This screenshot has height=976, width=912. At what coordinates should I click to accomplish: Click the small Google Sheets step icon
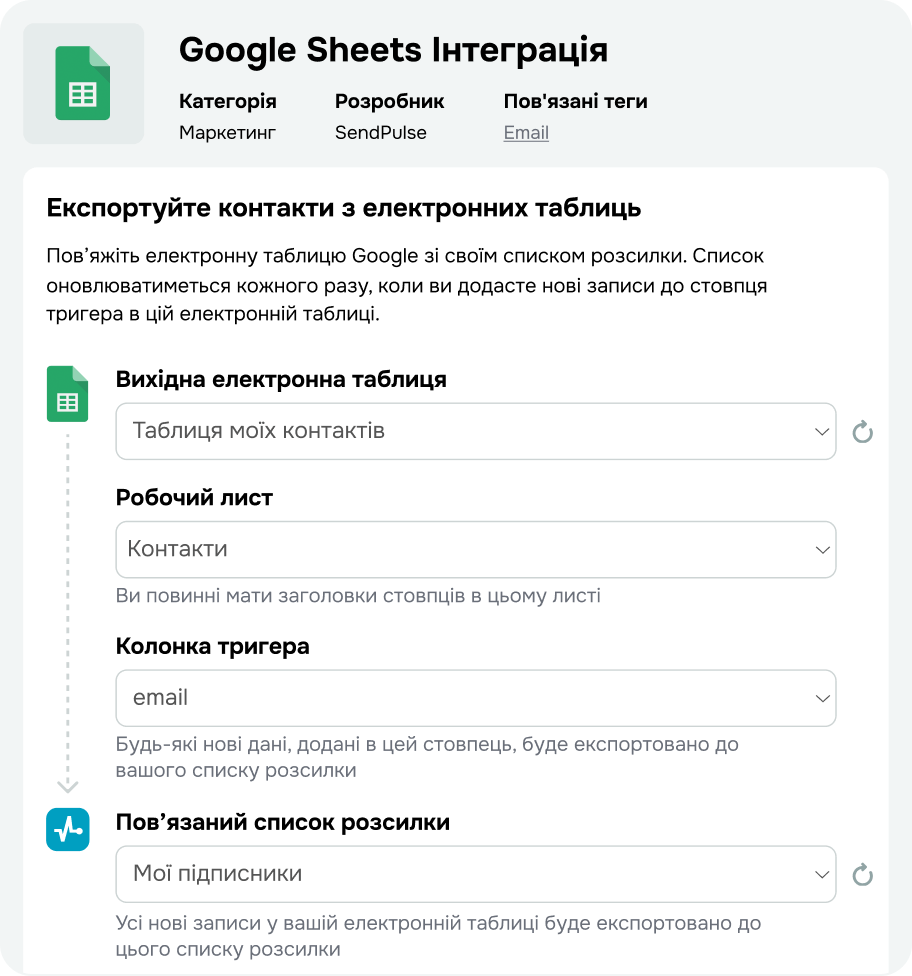pyautogui.click(x=68, y=394)
